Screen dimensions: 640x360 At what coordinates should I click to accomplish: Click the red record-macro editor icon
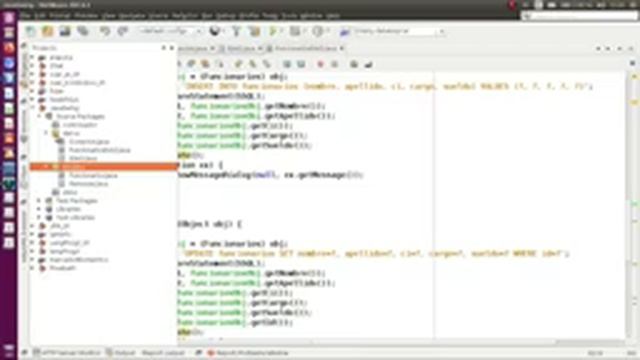(x=320, y=64)
